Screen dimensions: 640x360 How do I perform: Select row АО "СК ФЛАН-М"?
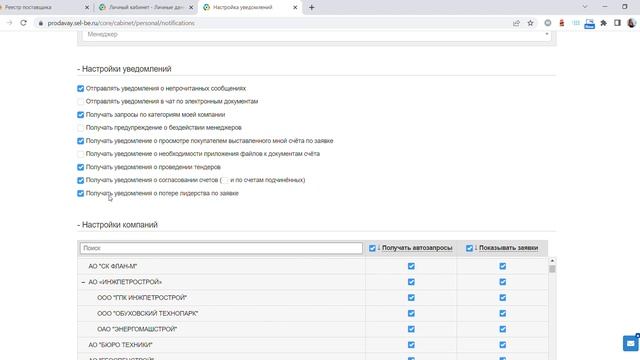312,266
